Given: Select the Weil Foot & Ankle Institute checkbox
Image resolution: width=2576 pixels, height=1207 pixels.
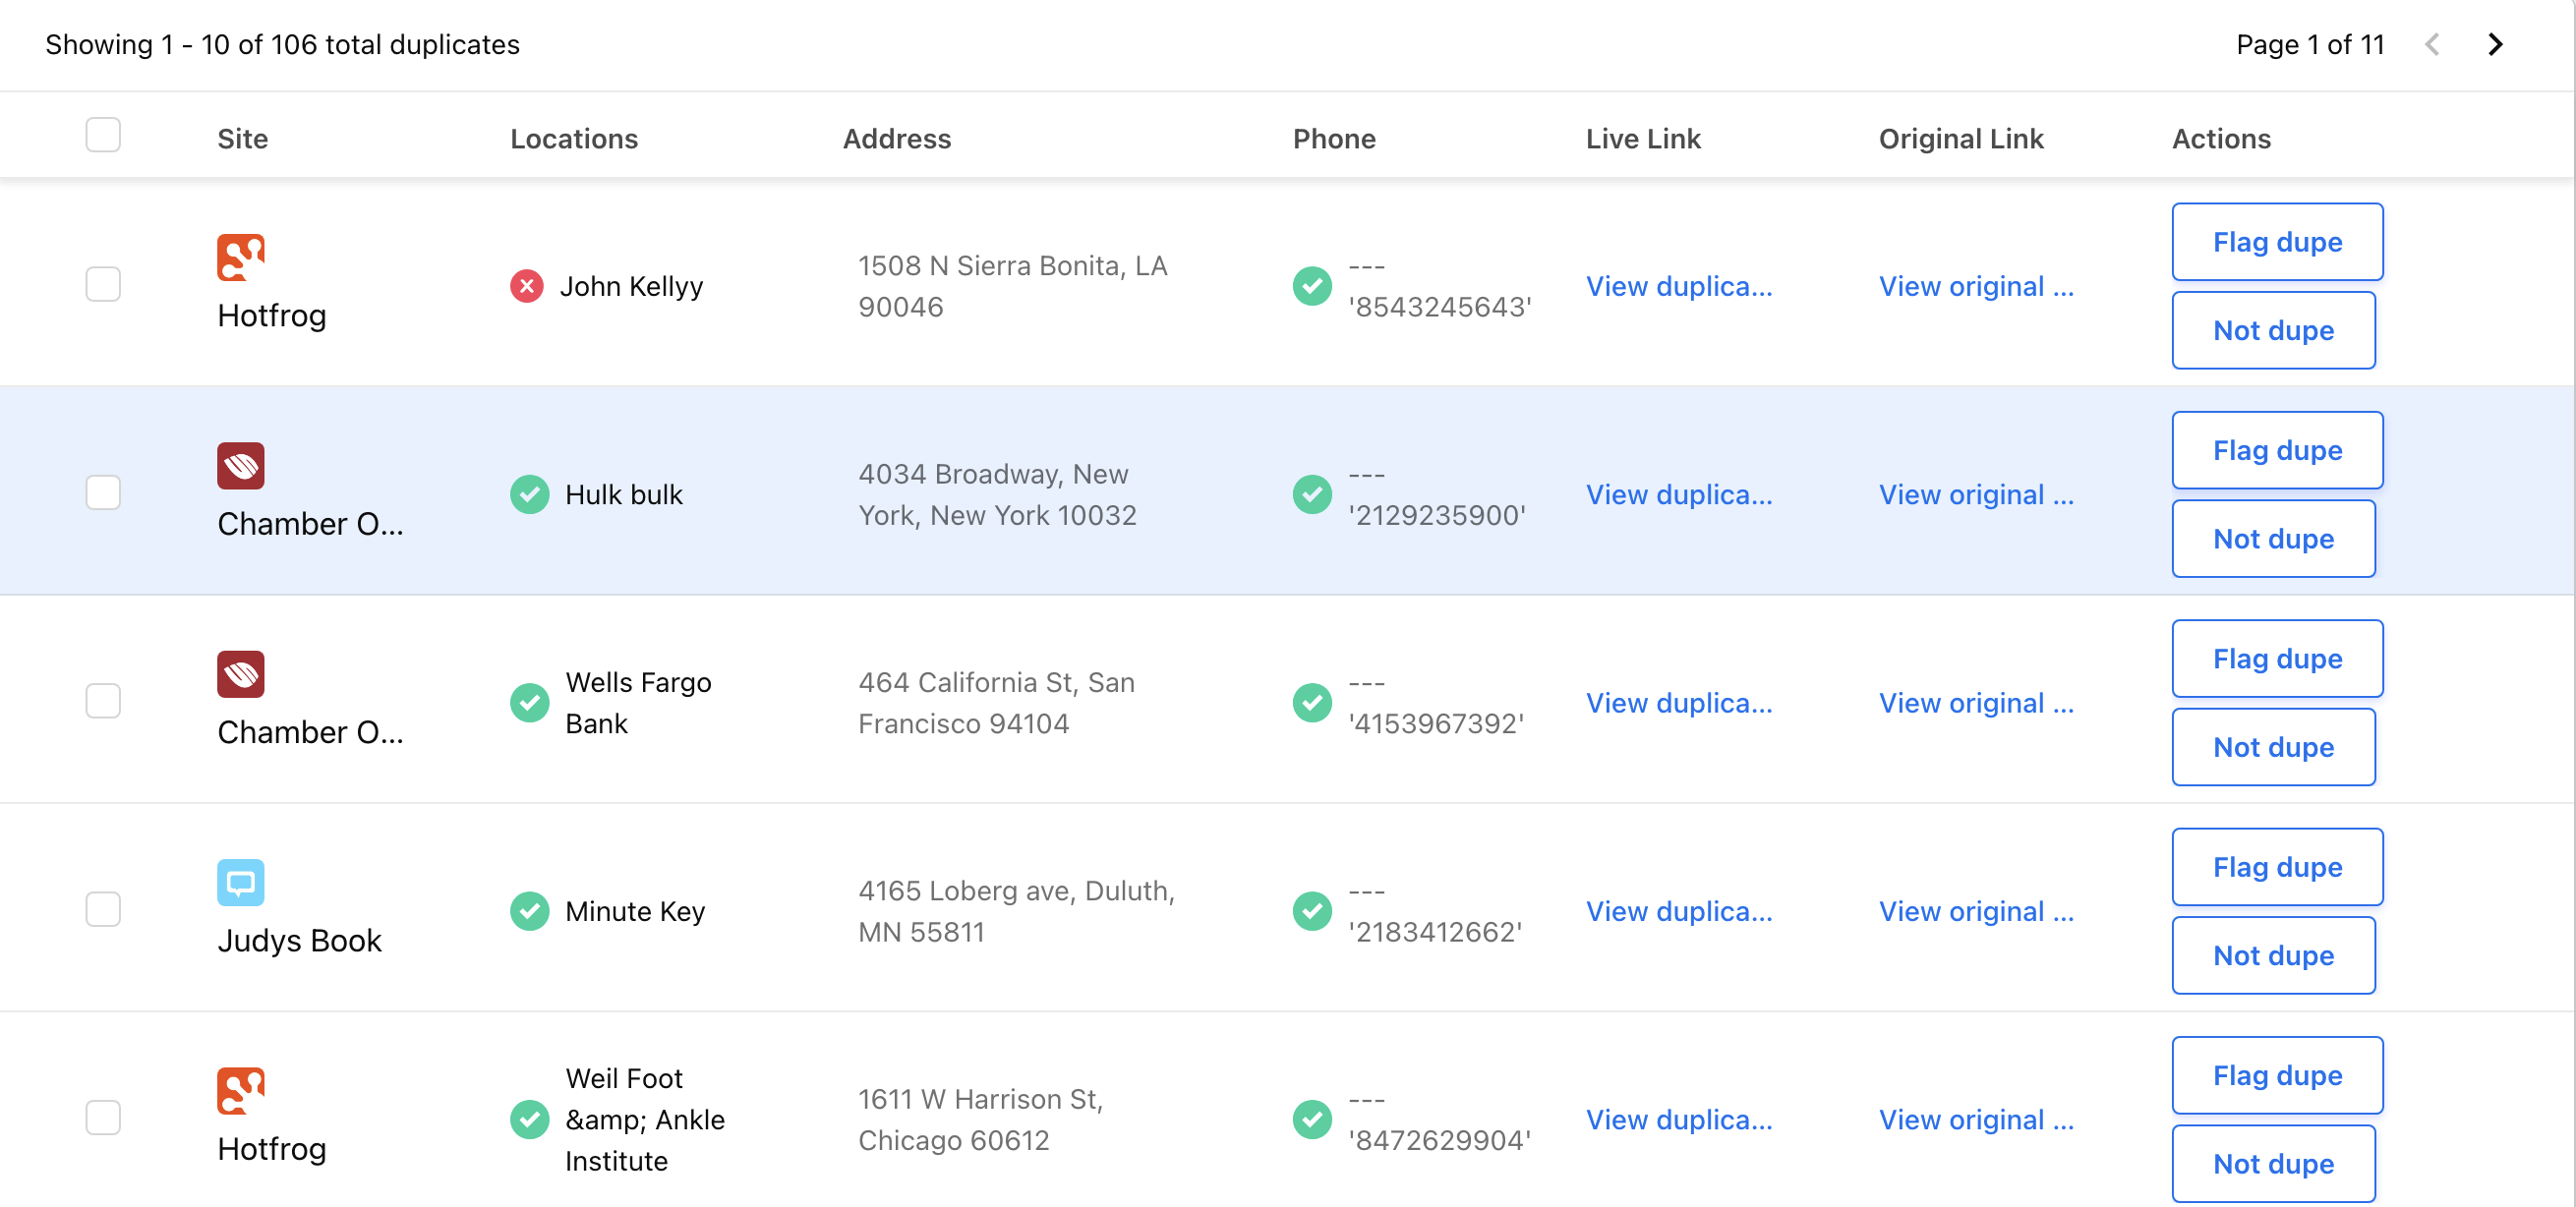Looking at the screenshot, I should coord(103,1118).
